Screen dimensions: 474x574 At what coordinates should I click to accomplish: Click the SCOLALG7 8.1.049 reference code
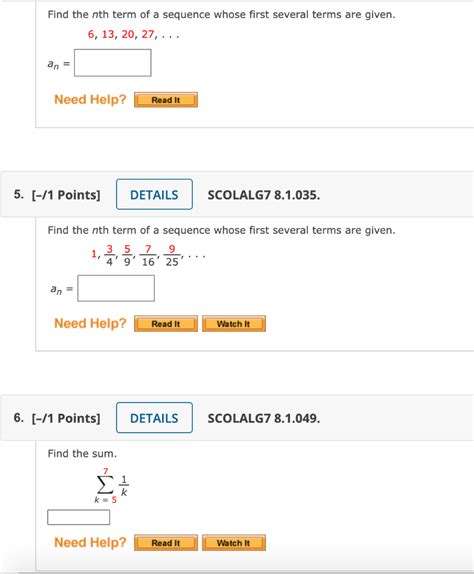[264, 418]
